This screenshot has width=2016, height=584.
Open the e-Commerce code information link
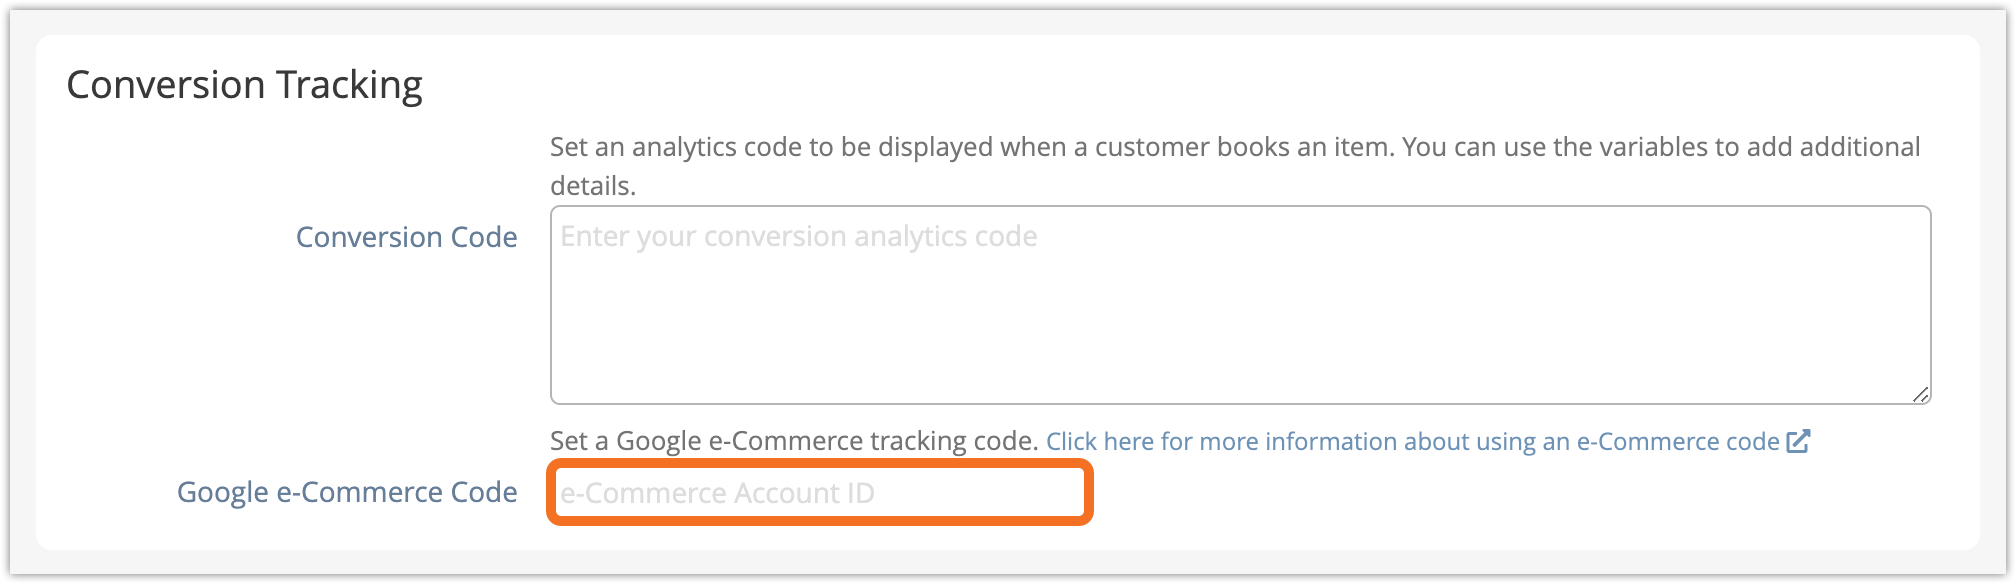point(1412,441)
